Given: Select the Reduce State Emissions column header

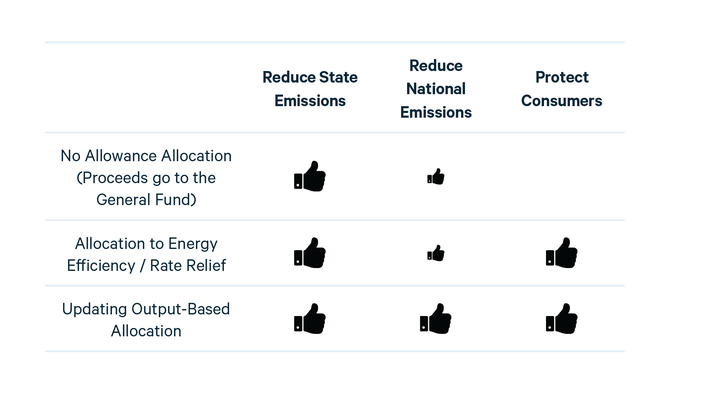Looking at the screenshot, I should (310, 89).
